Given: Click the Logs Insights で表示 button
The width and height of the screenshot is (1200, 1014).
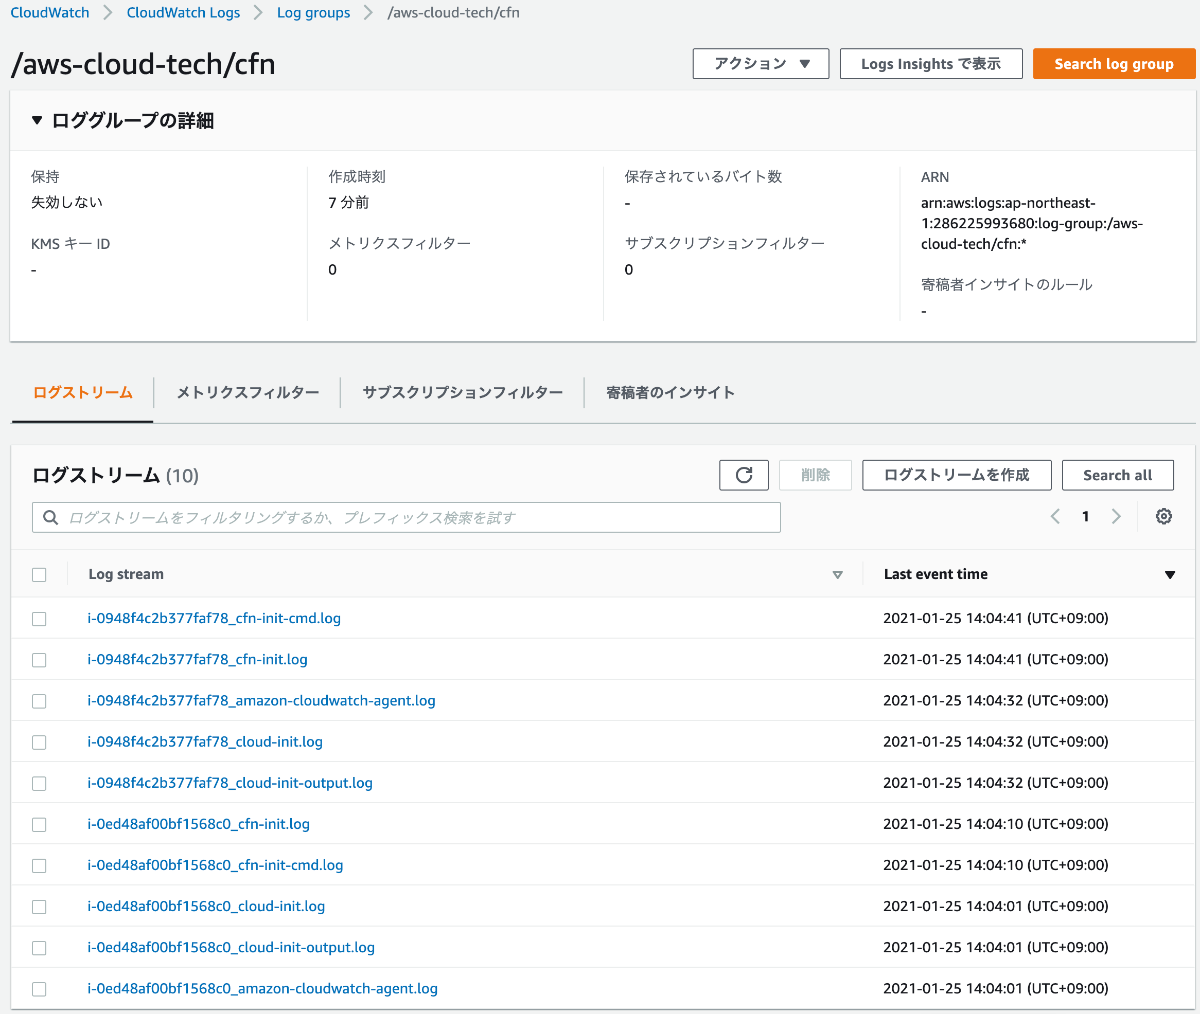Looking at the screenshot, I should coord(931,63).
